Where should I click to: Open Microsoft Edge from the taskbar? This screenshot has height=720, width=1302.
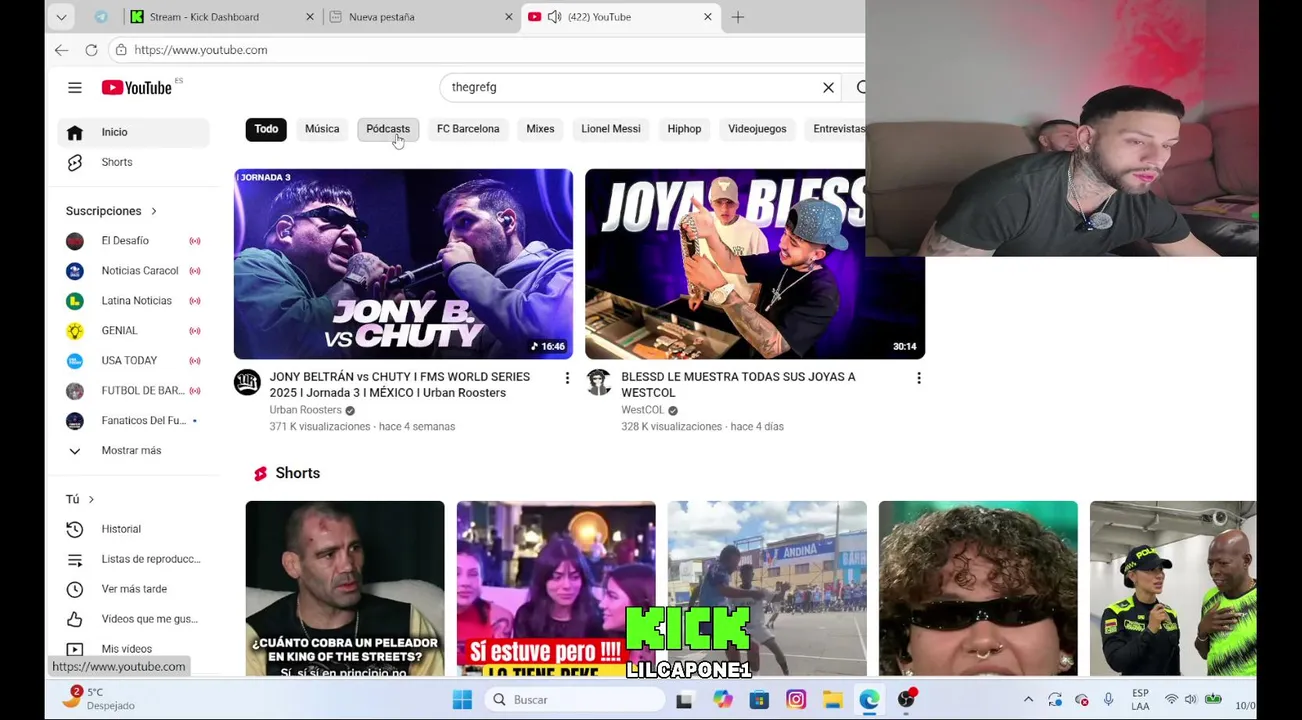(869, 700)
